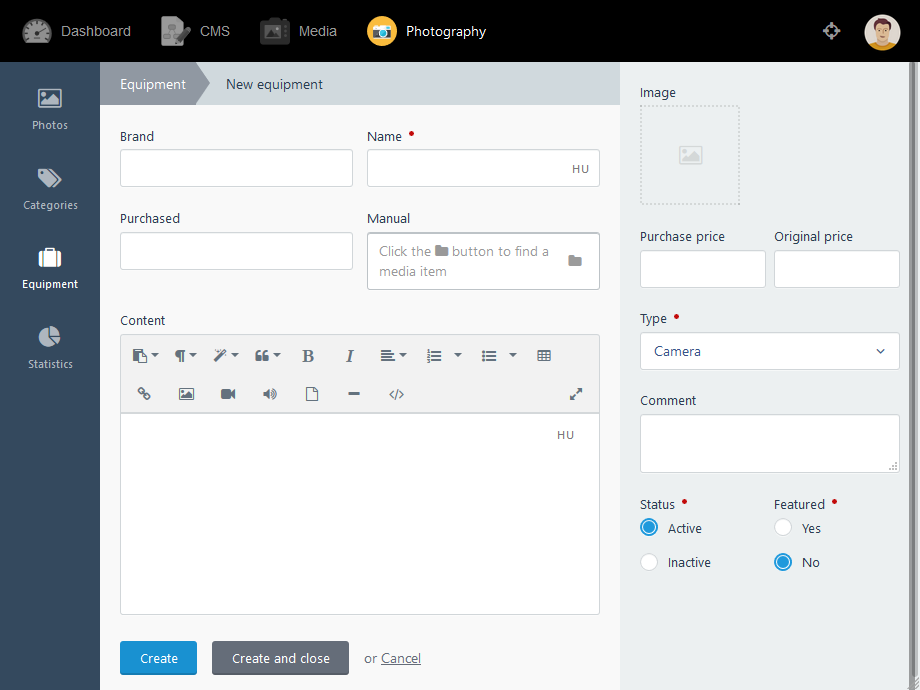The image size is (920, 690).
Task: Click the folder button in Manual field
Action: click(x=575, y=261)
